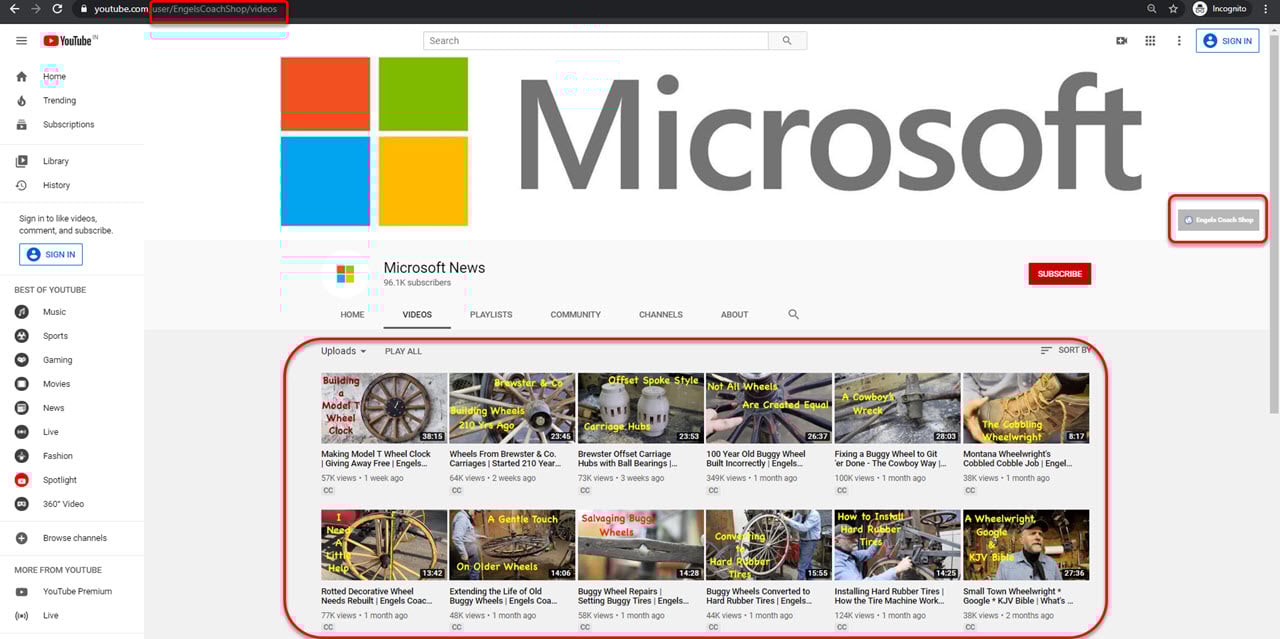
Task: Click the channel search magnifier after the About tab
Action: coord(793,314)
